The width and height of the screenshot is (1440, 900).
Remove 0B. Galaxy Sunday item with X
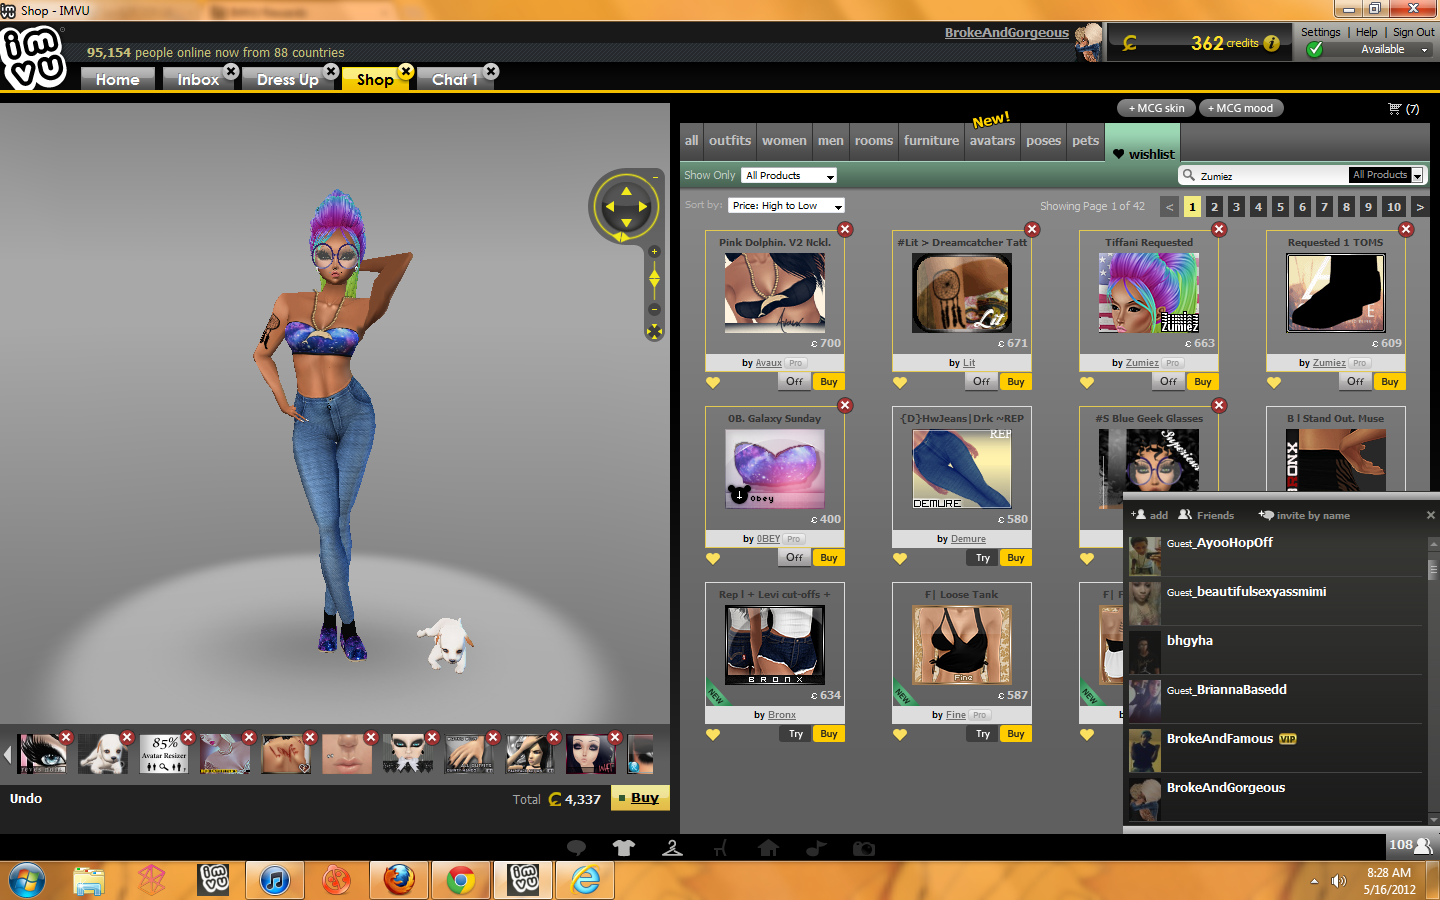[x=845, y=405]
